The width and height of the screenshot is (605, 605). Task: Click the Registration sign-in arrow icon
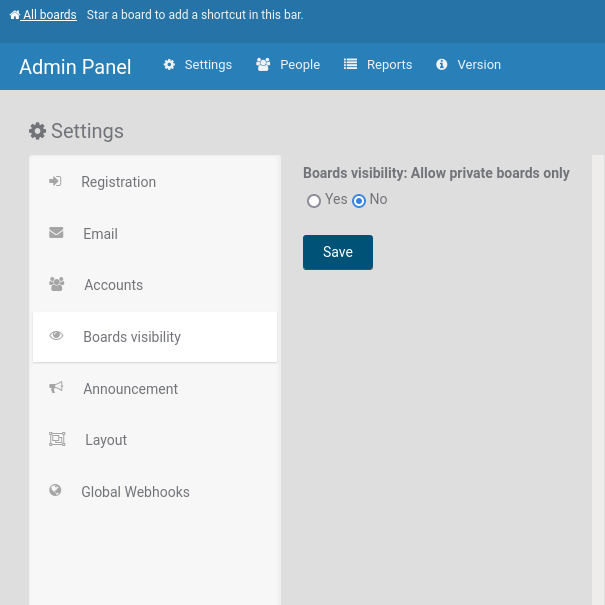pos(56,182)
